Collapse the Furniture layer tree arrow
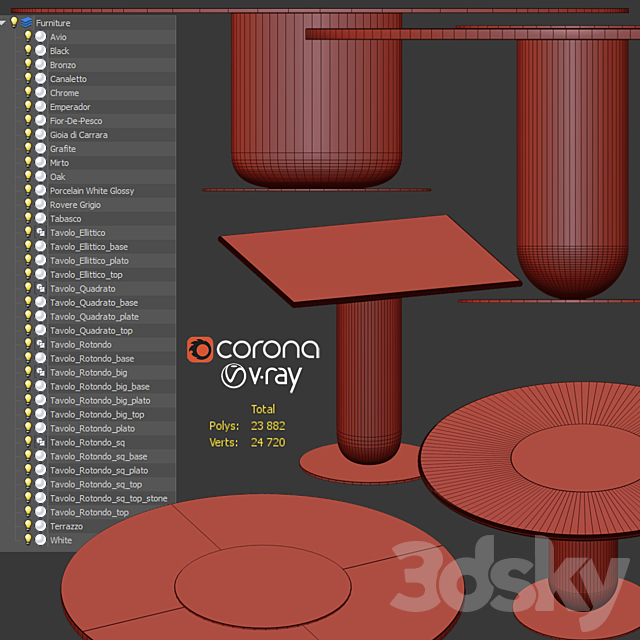Image resolution: width=640 pixels, height=640 pixels. tap(4, 22)
